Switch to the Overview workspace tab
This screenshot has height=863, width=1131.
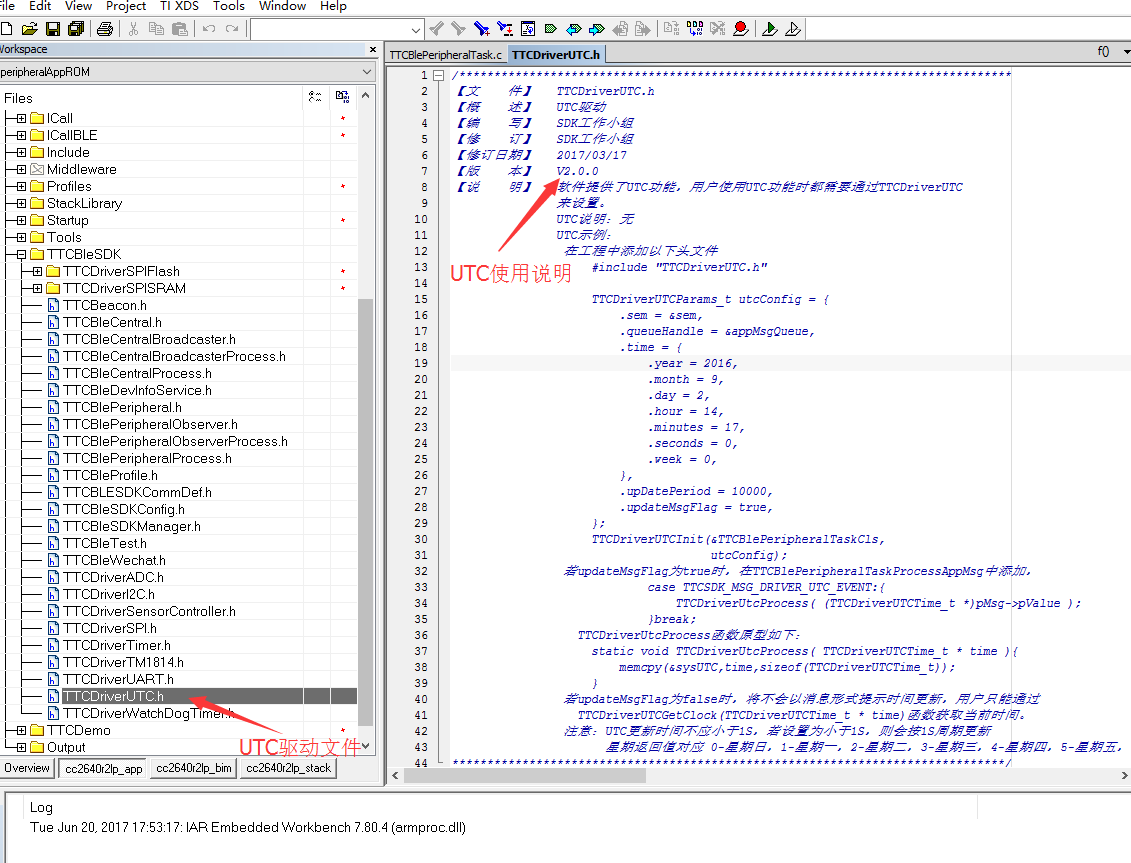pyautogui.click(x=27, y=768)
